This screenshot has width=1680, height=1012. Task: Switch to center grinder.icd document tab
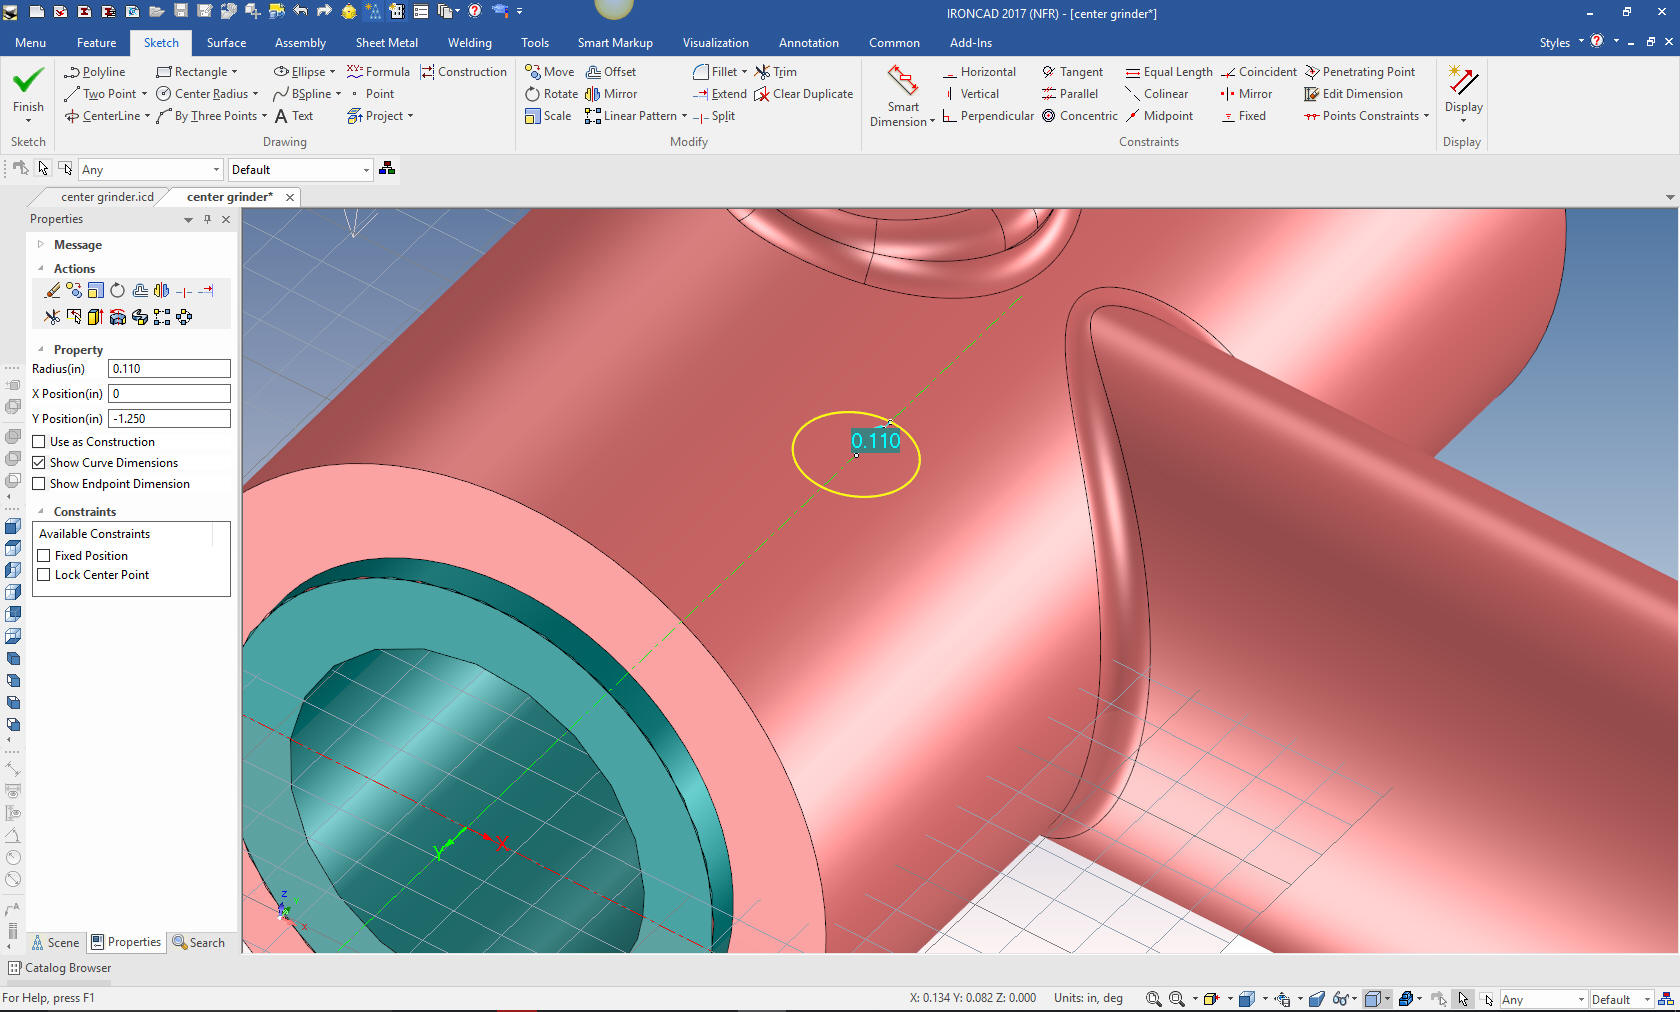pos(107,197)
